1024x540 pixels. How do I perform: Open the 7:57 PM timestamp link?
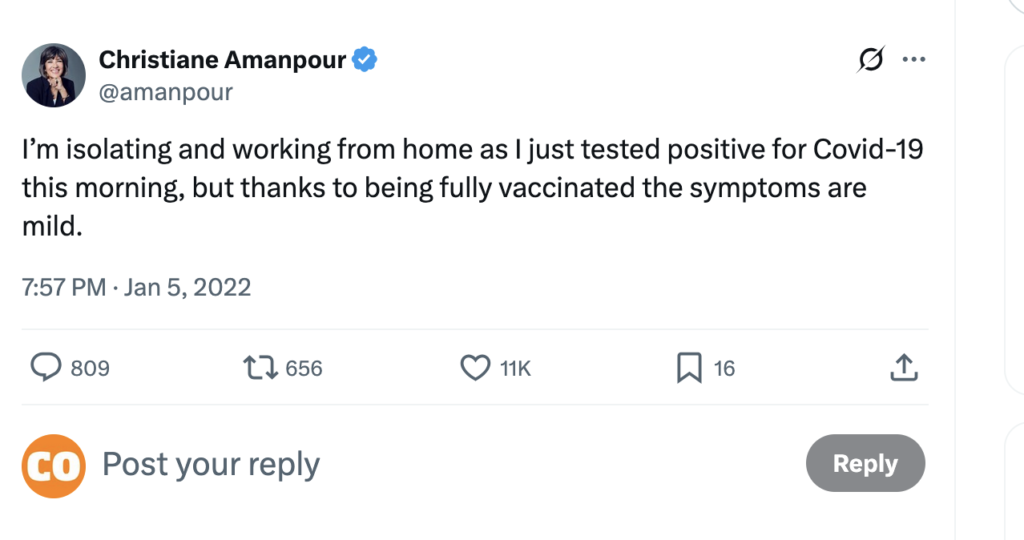pyautogui.click(x=62, y=288)
